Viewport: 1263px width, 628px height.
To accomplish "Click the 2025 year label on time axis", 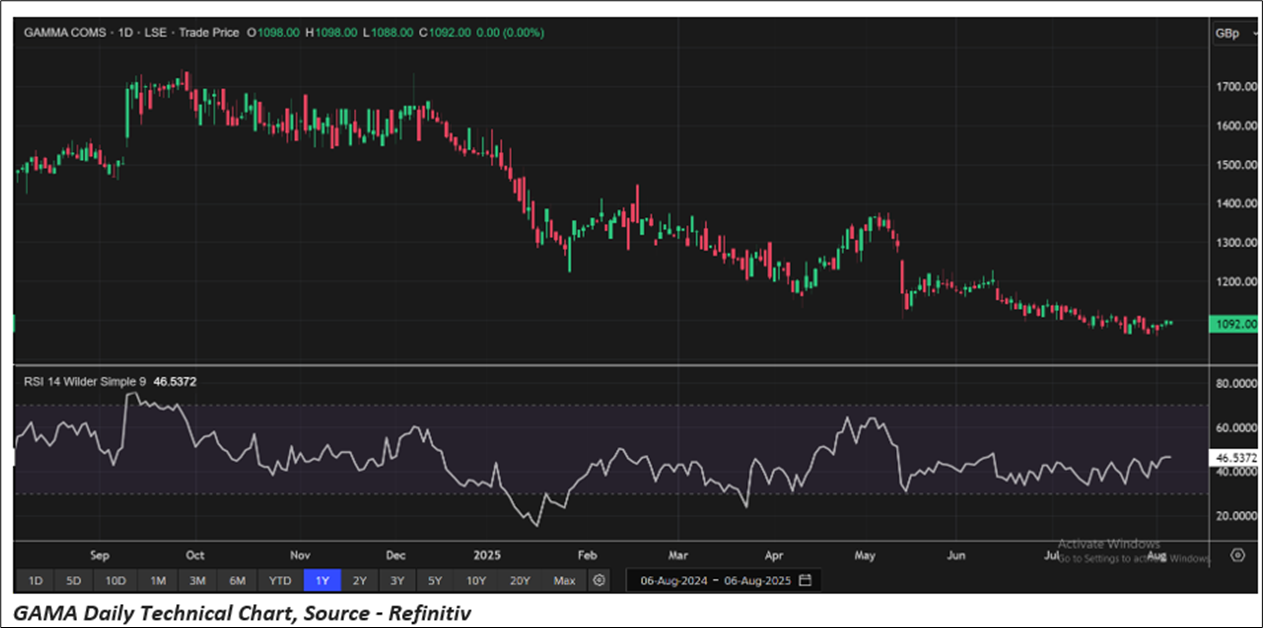I will 488,555.
